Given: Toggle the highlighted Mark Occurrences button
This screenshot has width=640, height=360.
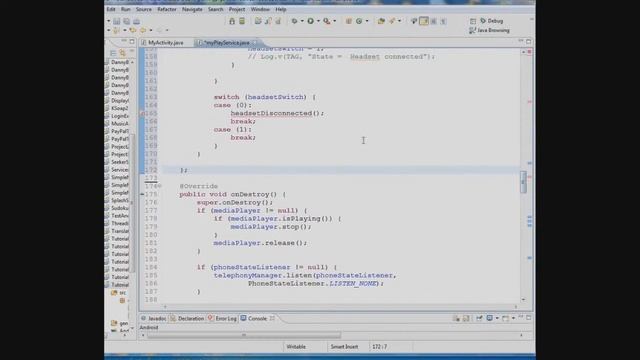Looking at the screenshot, I should pyautogui.click(x=424, y=21).
